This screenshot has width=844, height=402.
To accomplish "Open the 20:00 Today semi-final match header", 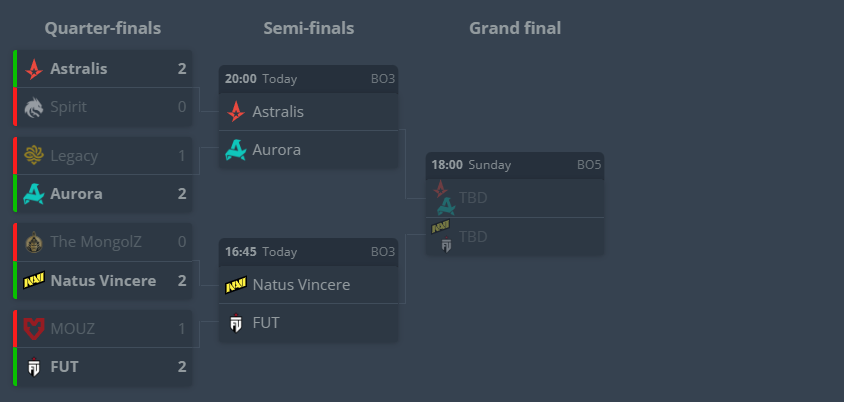I will tap(308, 79).
